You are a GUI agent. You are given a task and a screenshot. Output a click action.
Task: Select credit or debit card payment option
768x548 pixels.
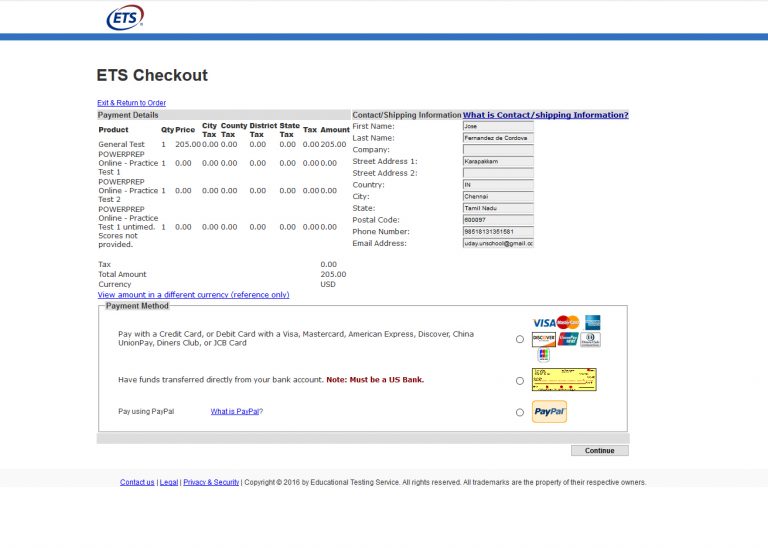519,339
